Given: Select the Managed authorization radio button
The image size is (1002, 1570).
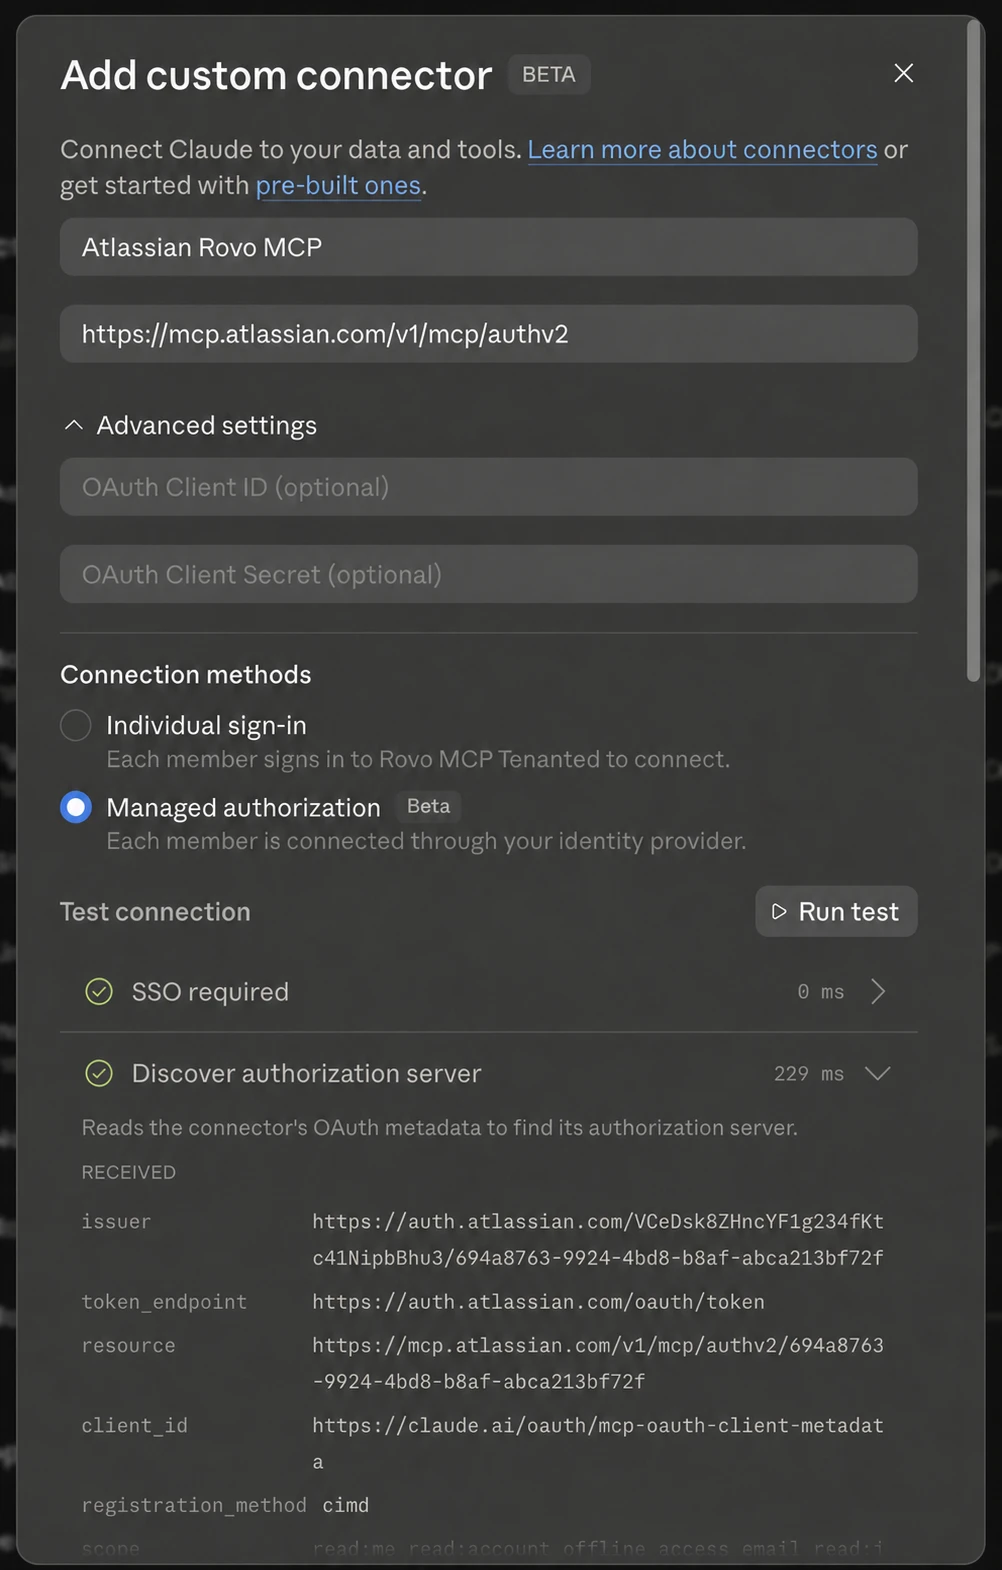Looking at the screenshot, I should [x=76, y=807].
